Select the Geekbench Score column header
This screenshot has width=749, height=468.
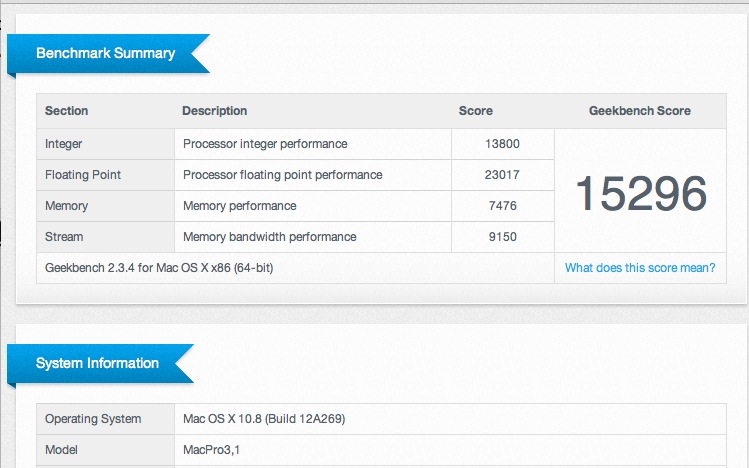coord(640,111)
